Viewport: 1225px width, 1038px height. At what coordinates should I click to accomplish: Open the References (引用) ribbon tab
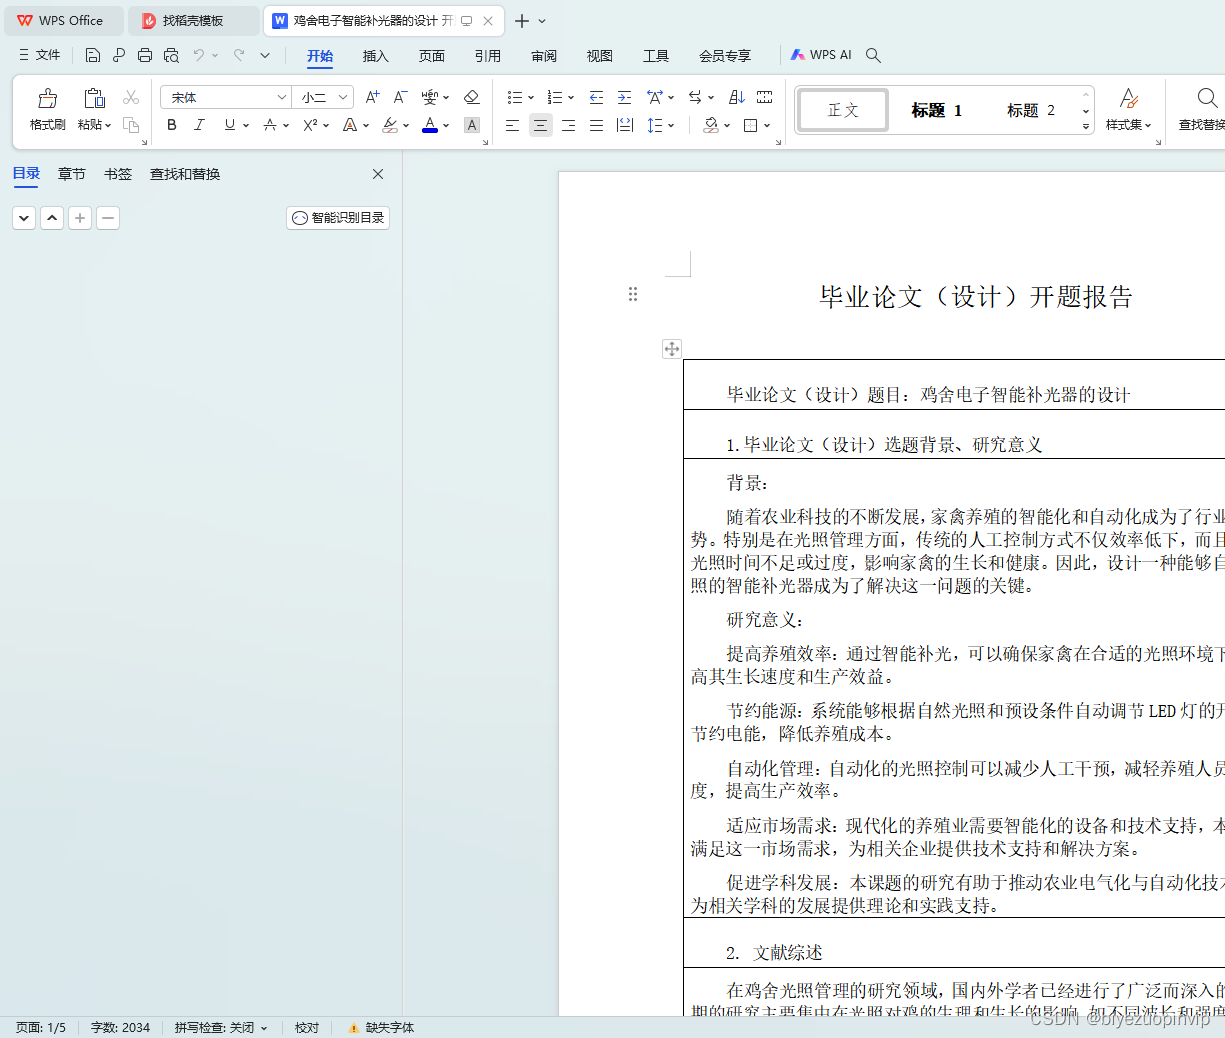click(x=487, y=56)
